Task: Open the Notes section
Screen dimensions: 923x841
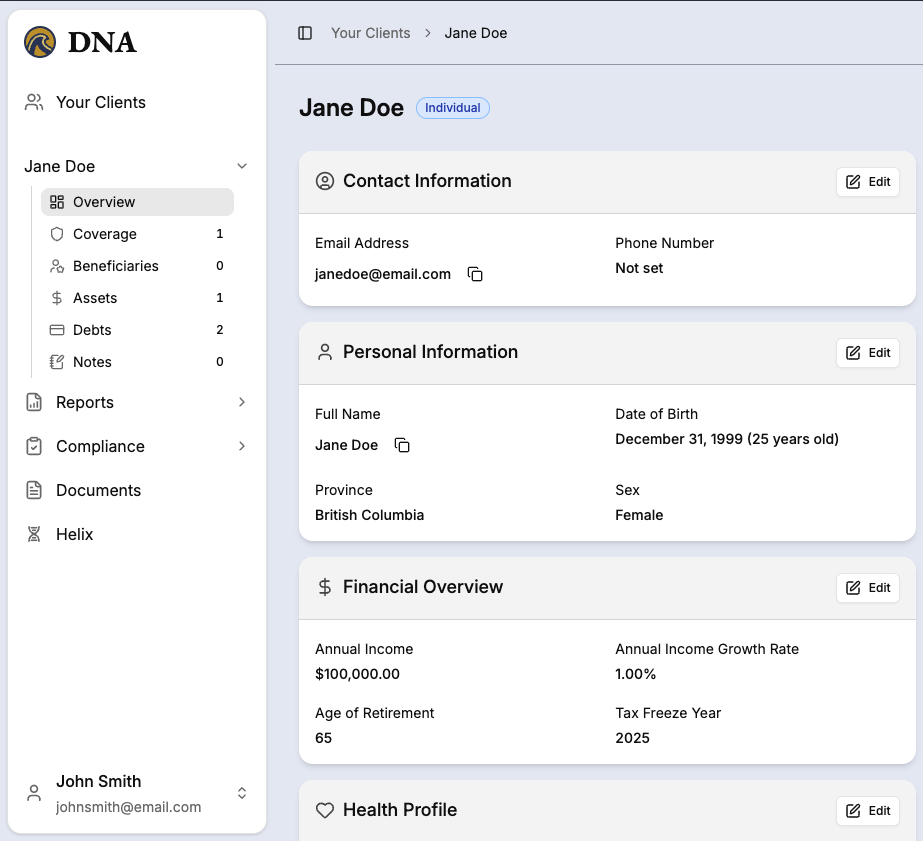Action: pos(92,362)
